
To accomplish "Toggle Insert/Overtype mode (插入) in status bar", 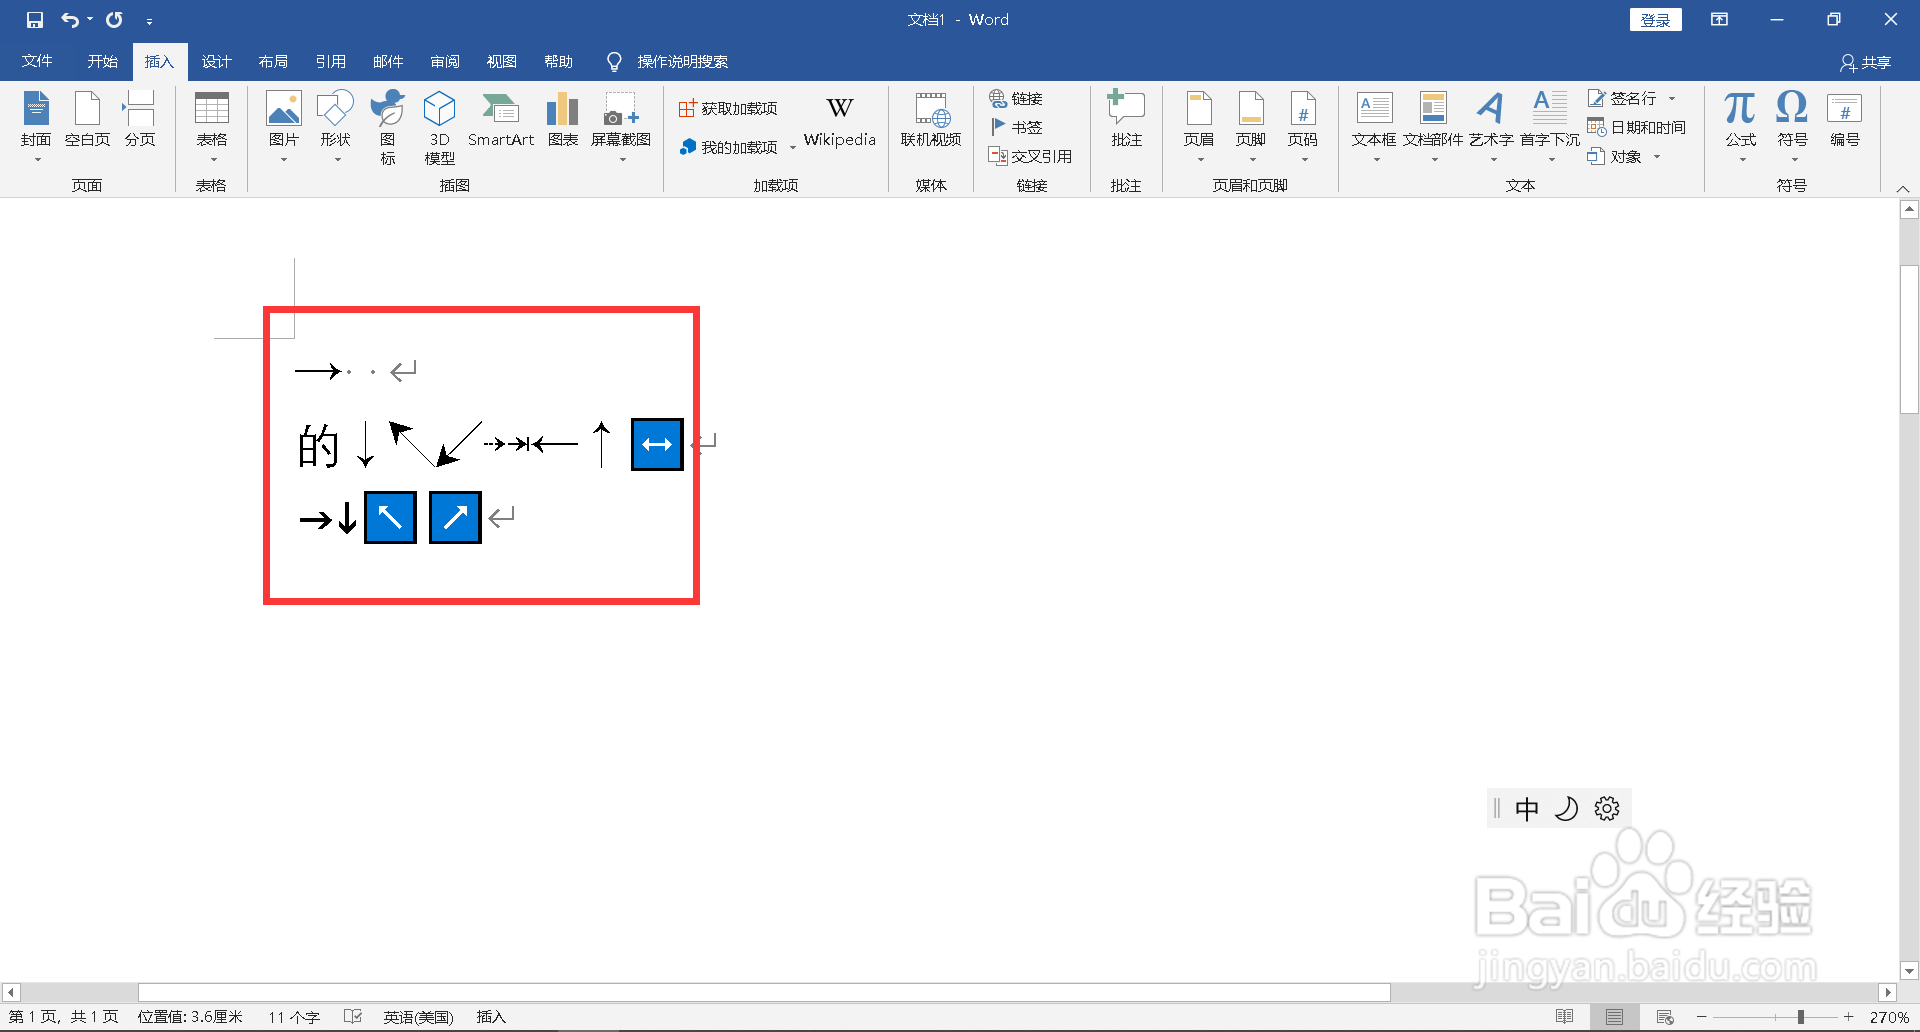I will (491, 1017).
